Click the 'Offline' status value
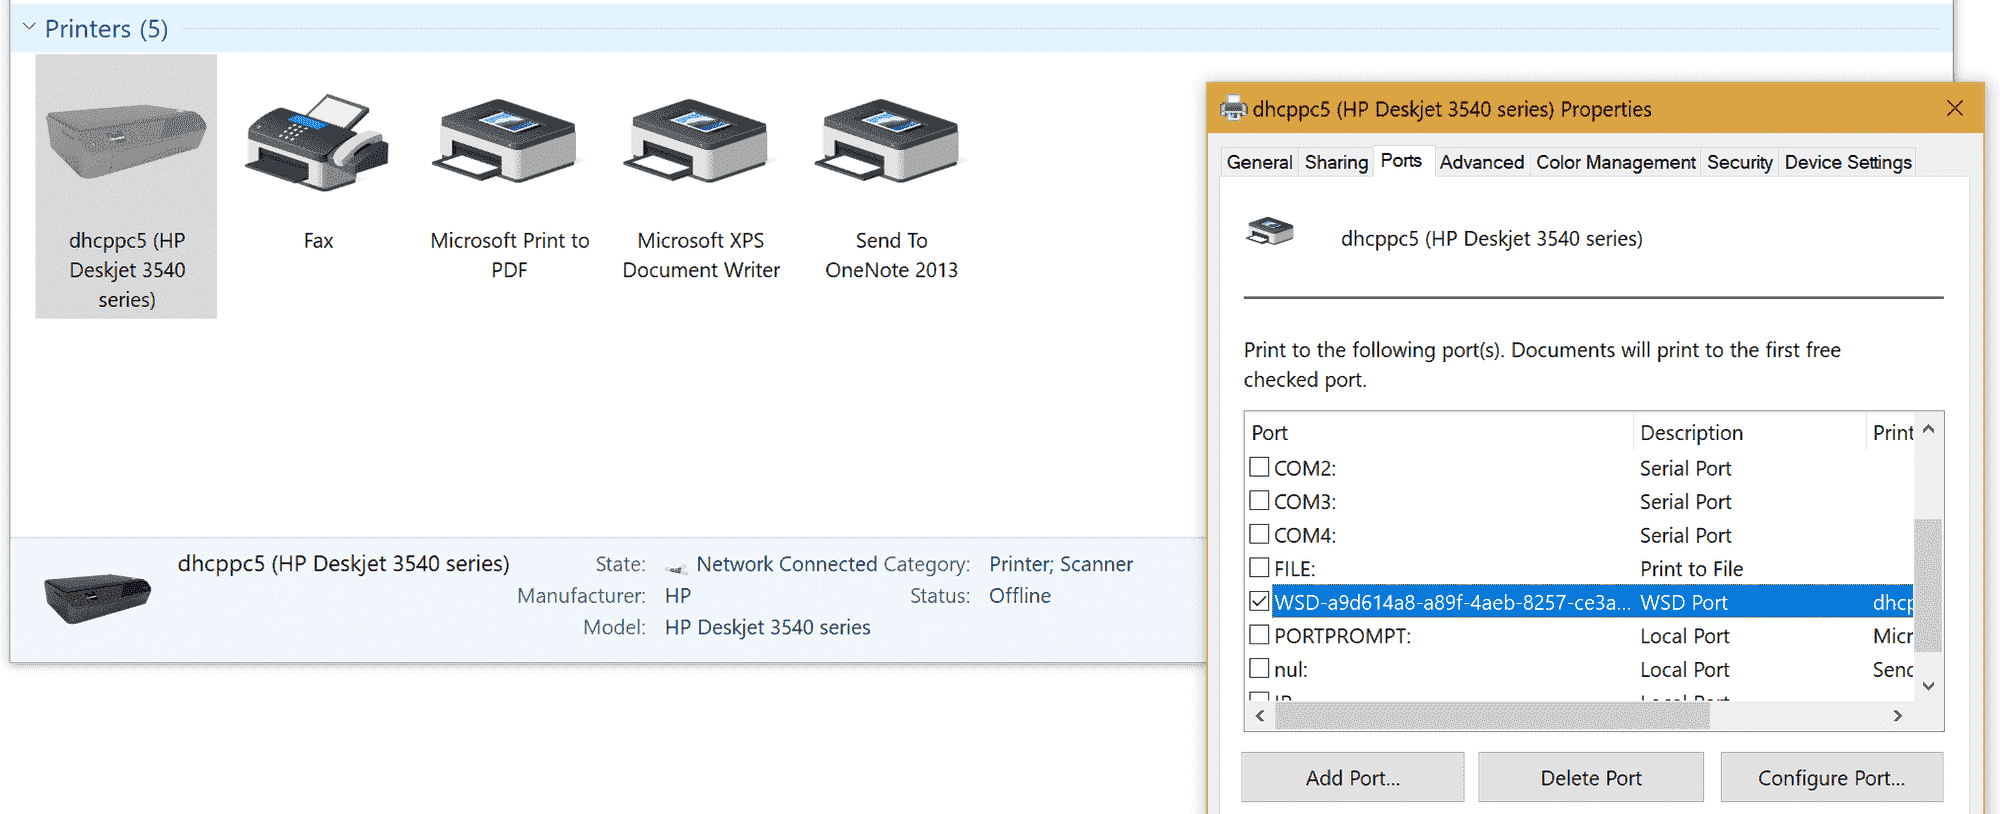 (1020, 595)
